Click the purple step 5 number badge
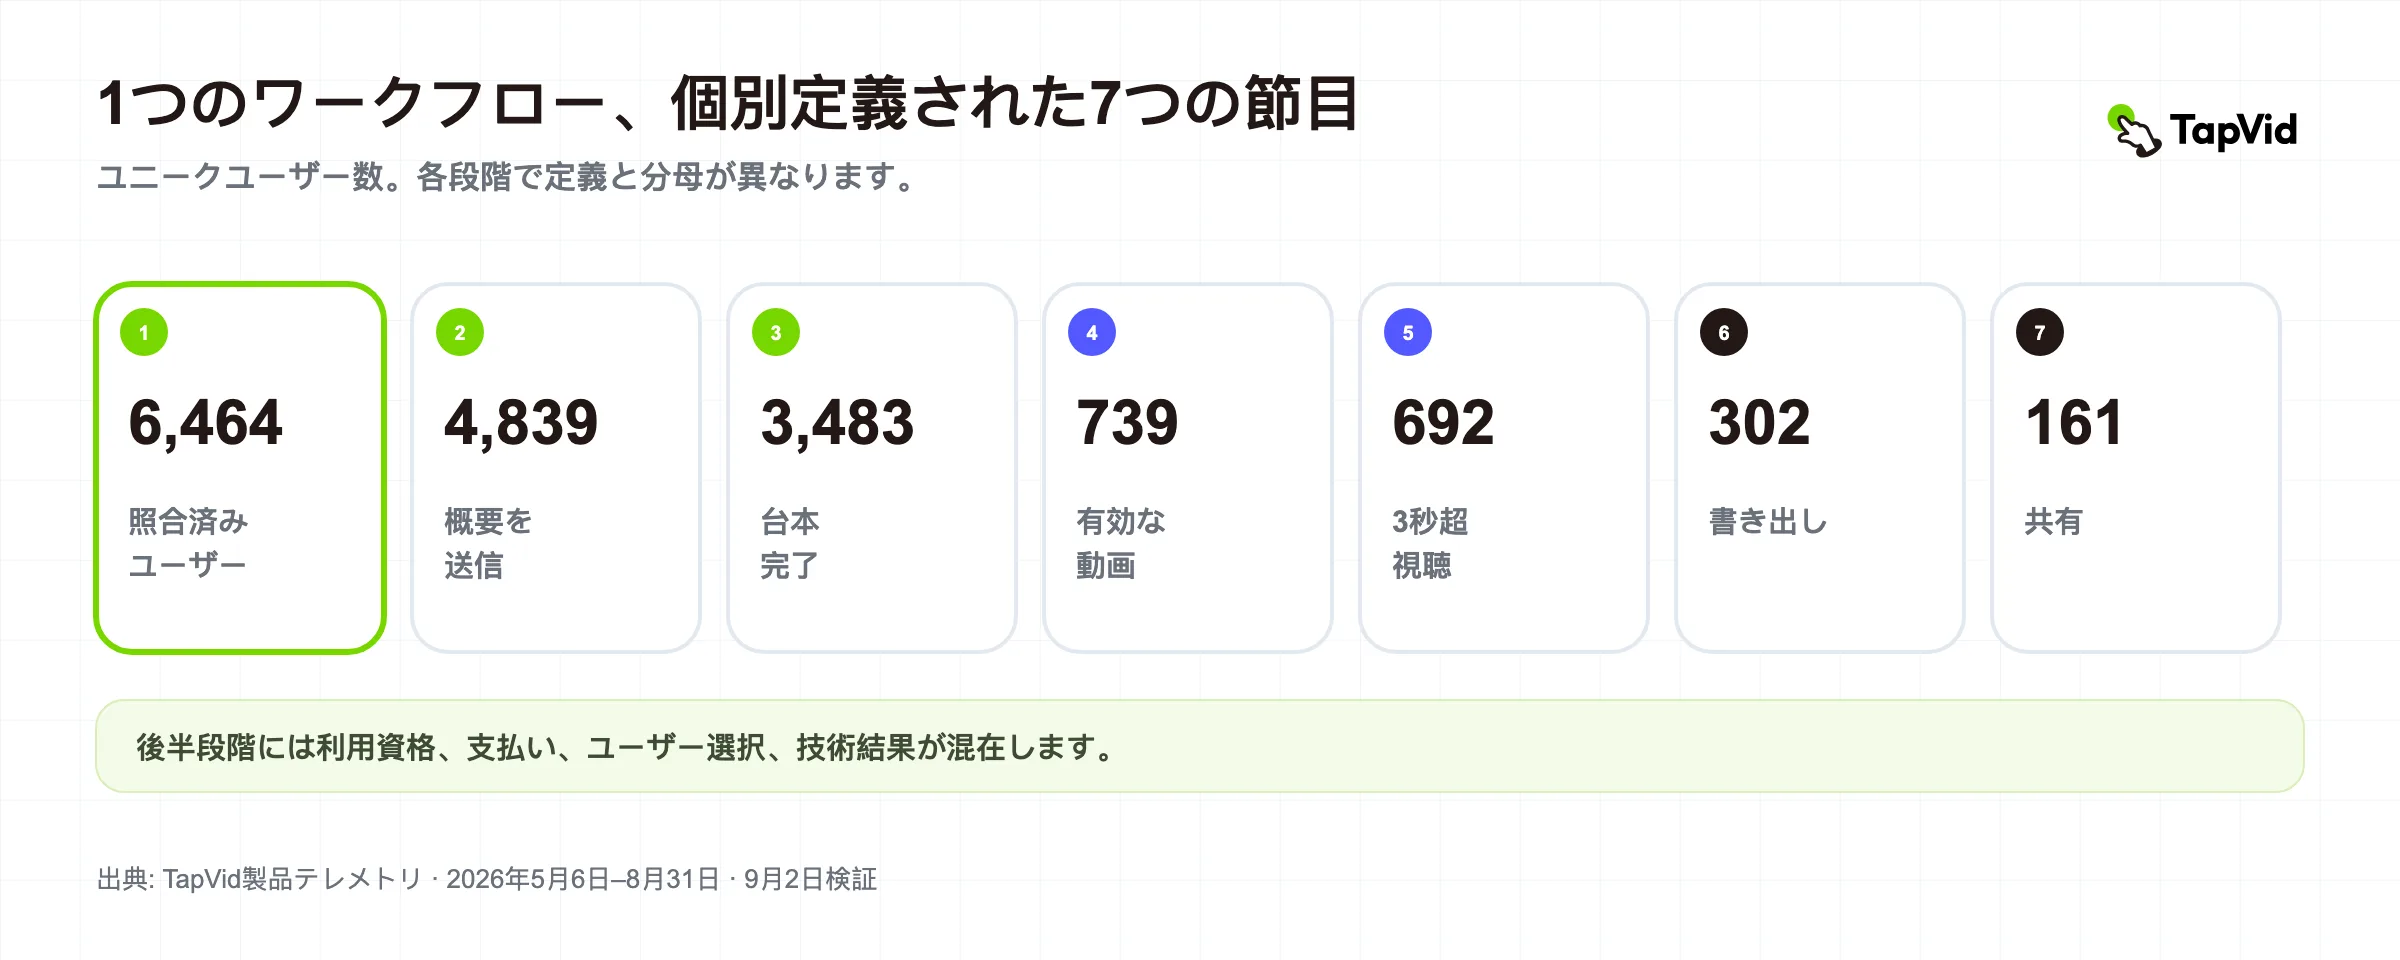The width and height of the screenshot is (2400, 960). coord(1408,332)
